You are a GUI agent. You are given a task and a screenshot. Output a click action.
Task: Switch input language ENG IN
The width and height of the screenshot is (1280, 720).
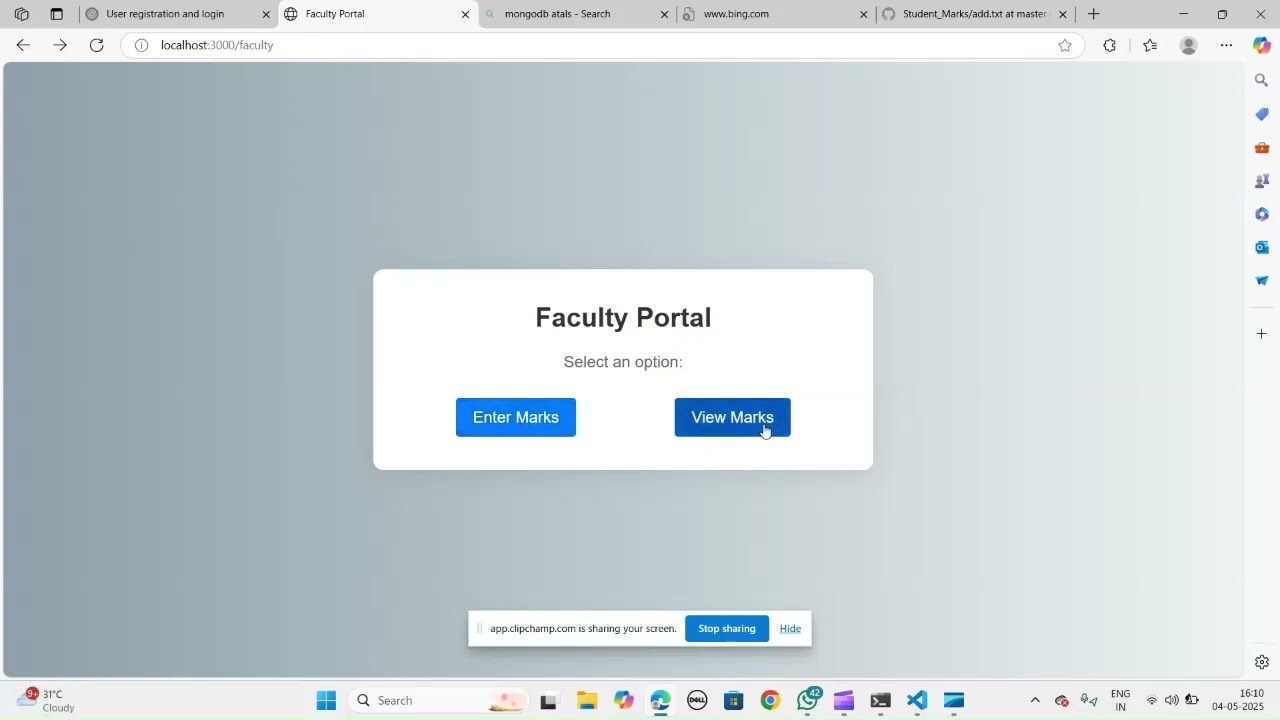pos(1120,700)
